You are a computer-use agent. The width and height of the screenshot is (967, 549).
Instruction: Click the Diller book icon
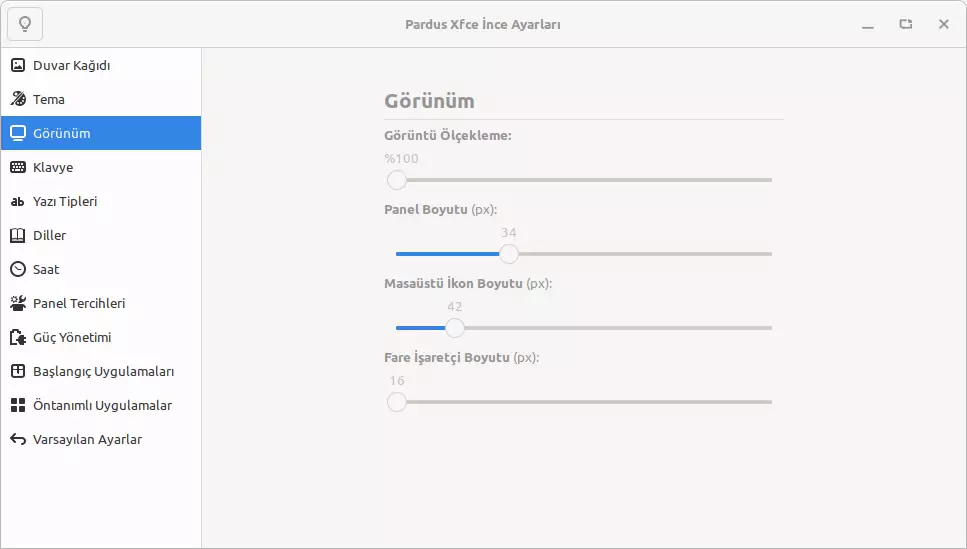(x=18, y=235)
